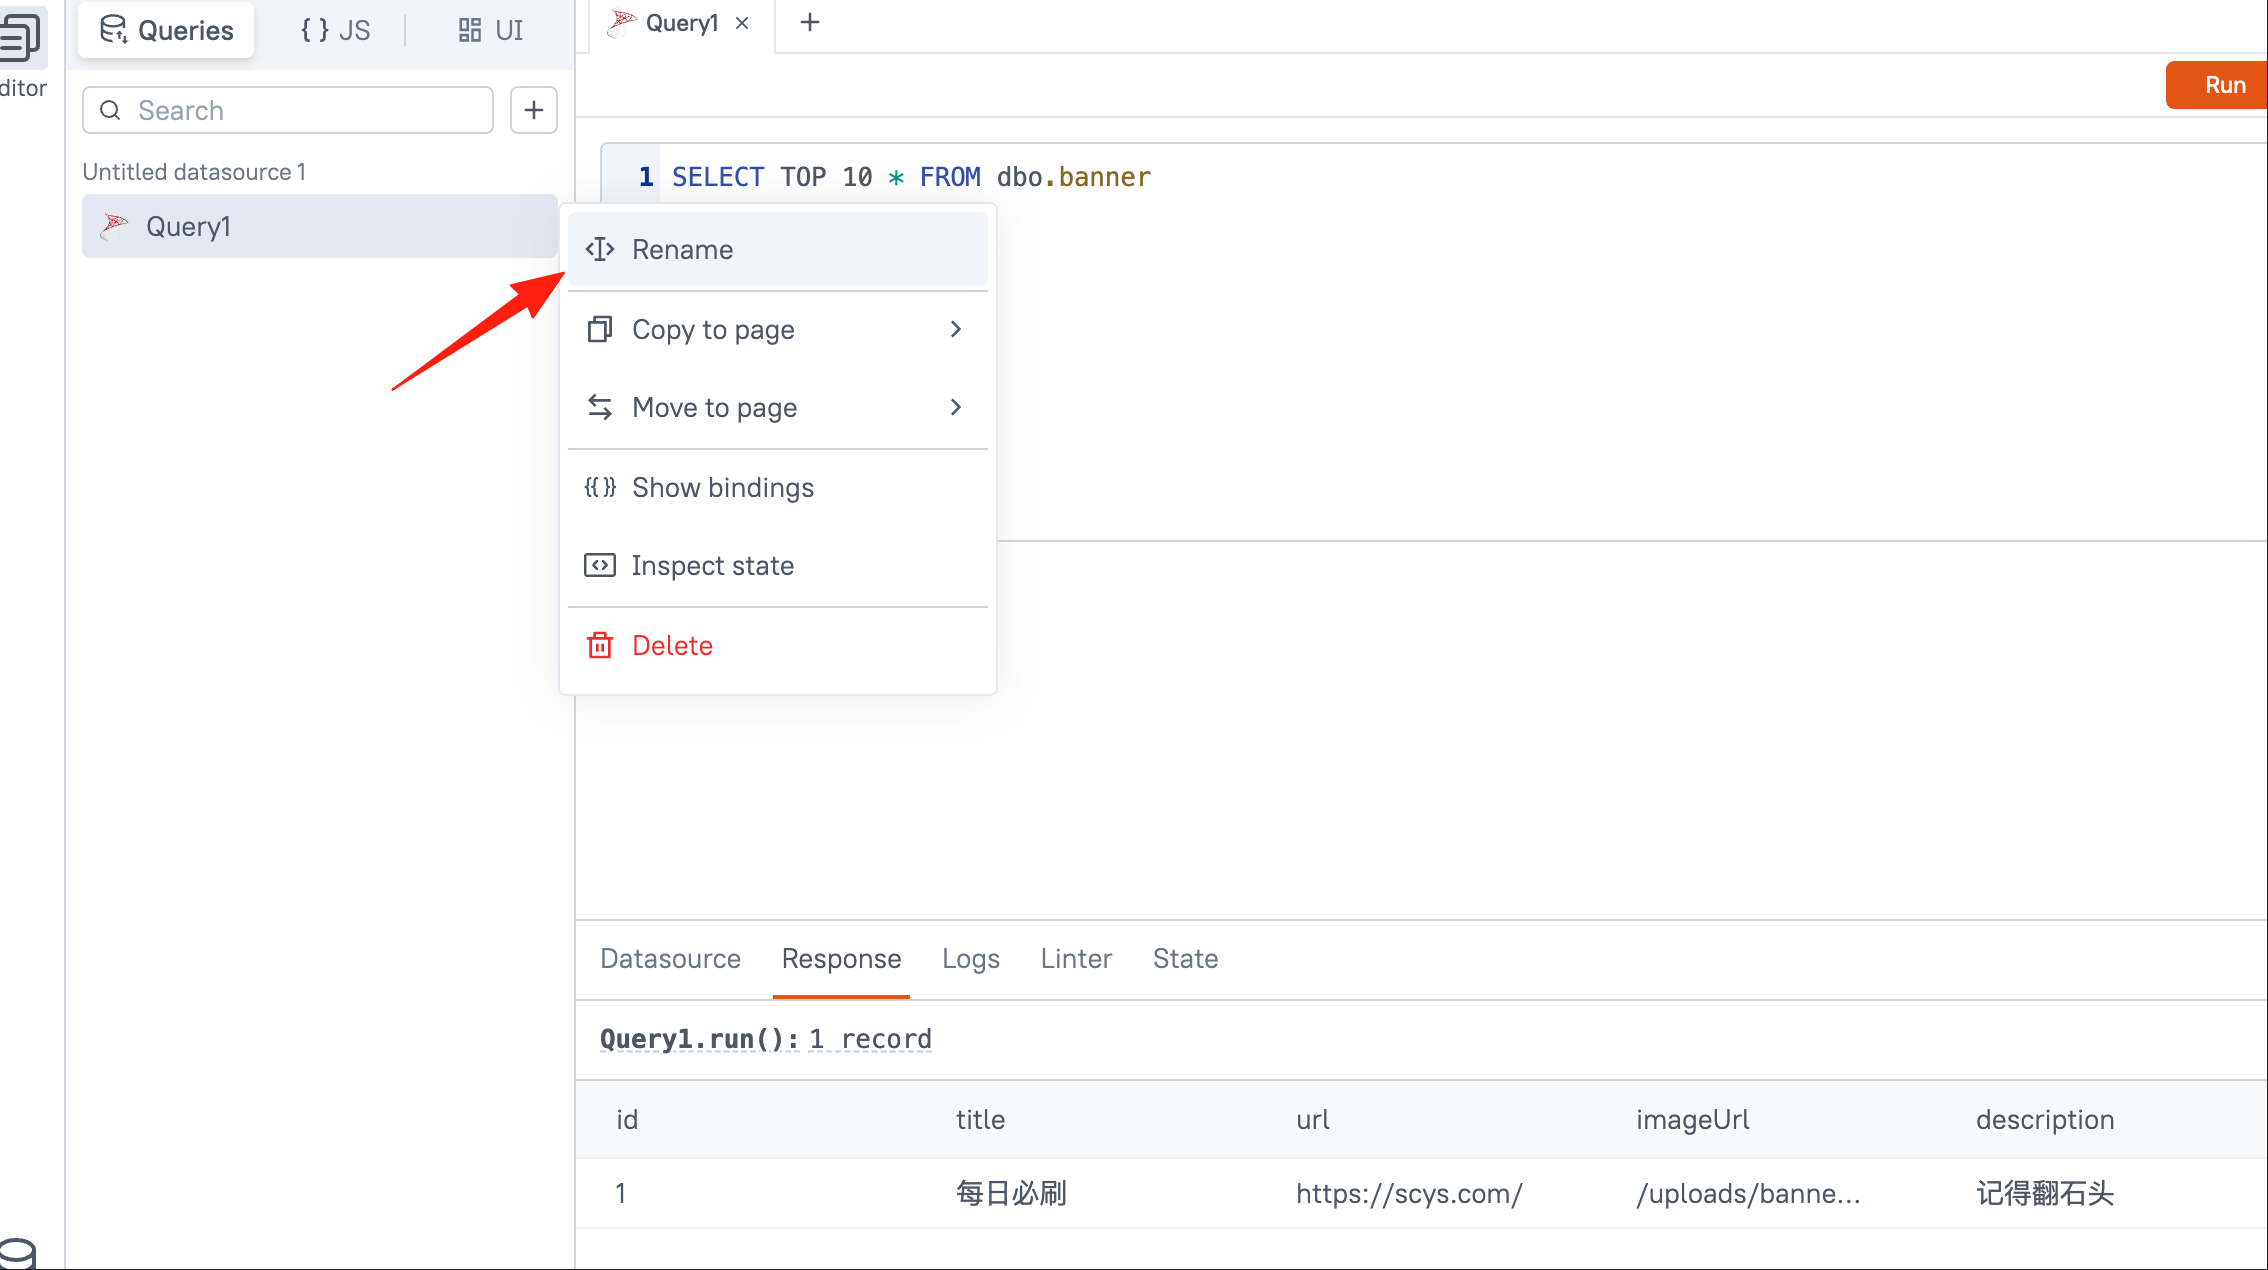Click the description column header
This screenshot has height=1270, width=2268.
(x=2045, y=1119)
